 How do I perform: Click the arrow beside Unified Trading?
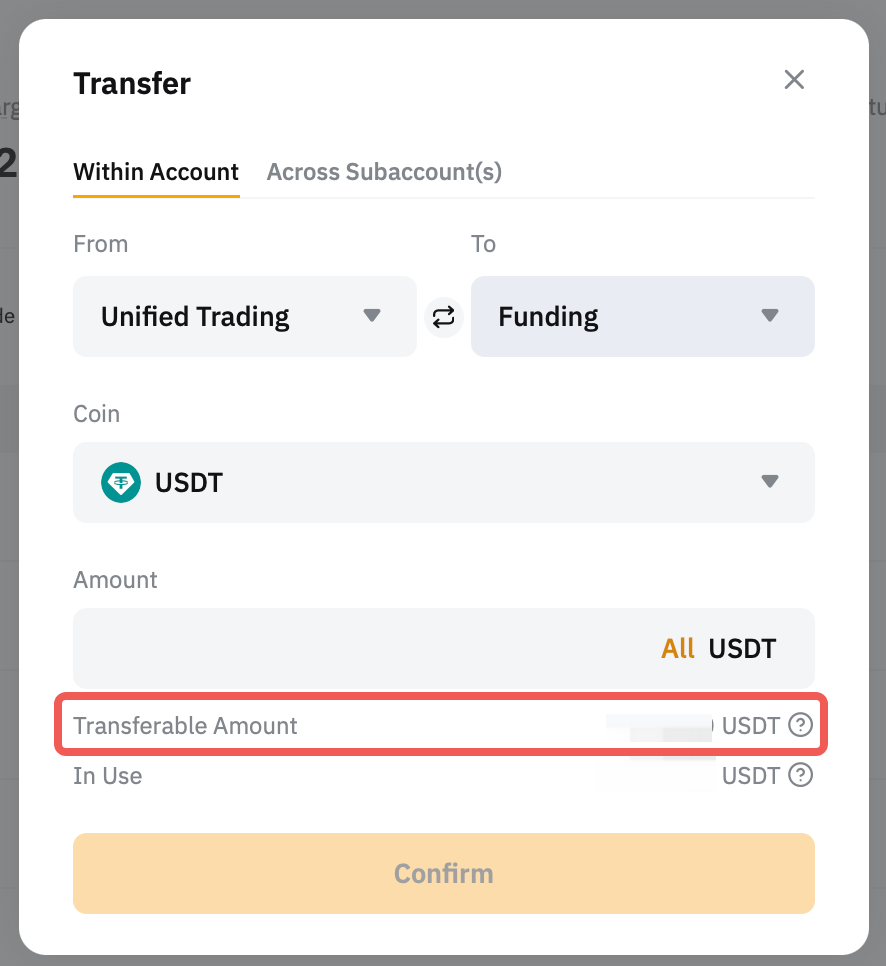tap(372, 316)
